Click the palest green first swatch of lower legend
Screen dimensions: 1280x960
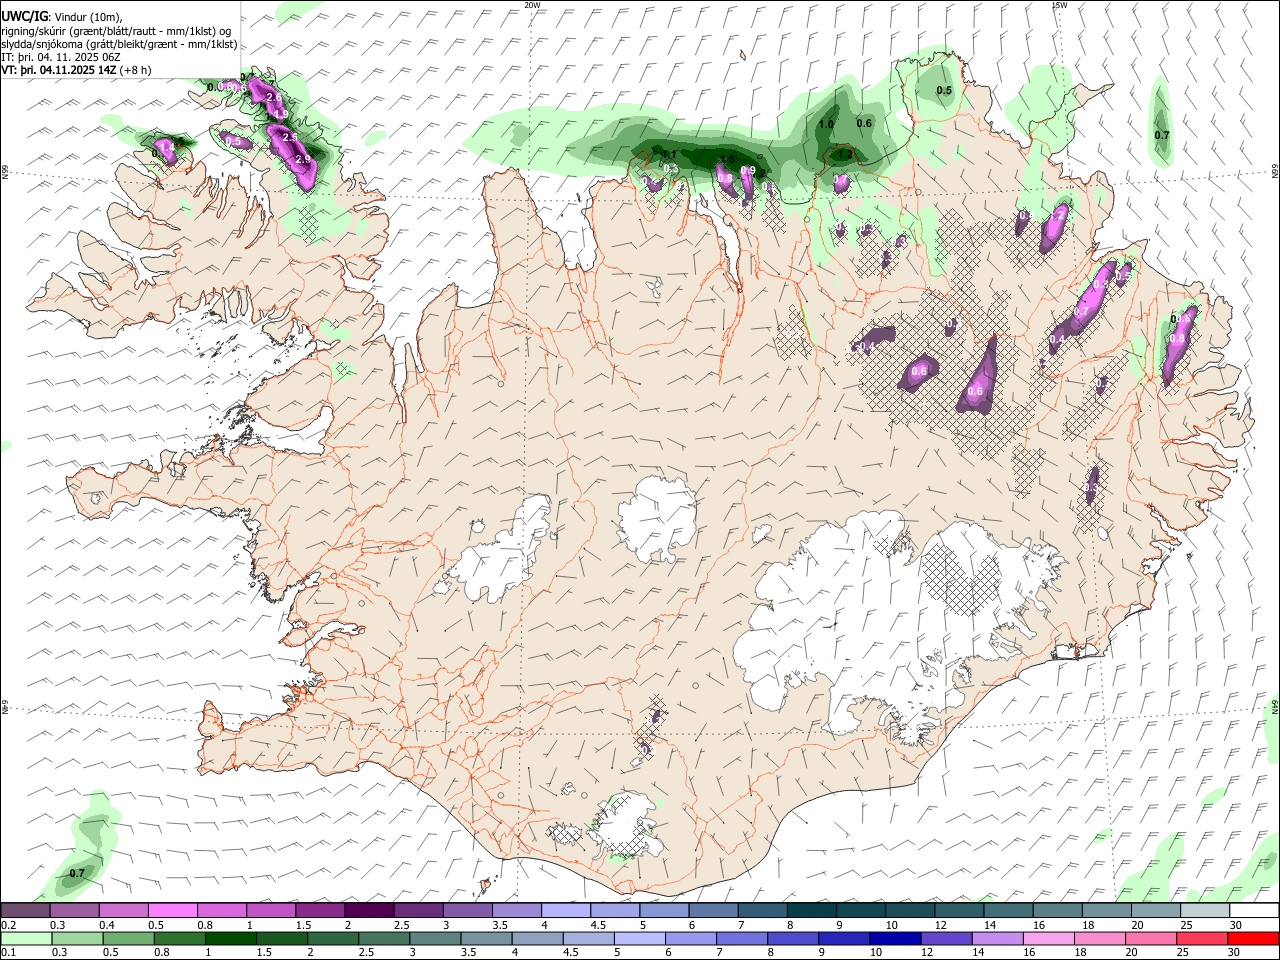(26, 939)
